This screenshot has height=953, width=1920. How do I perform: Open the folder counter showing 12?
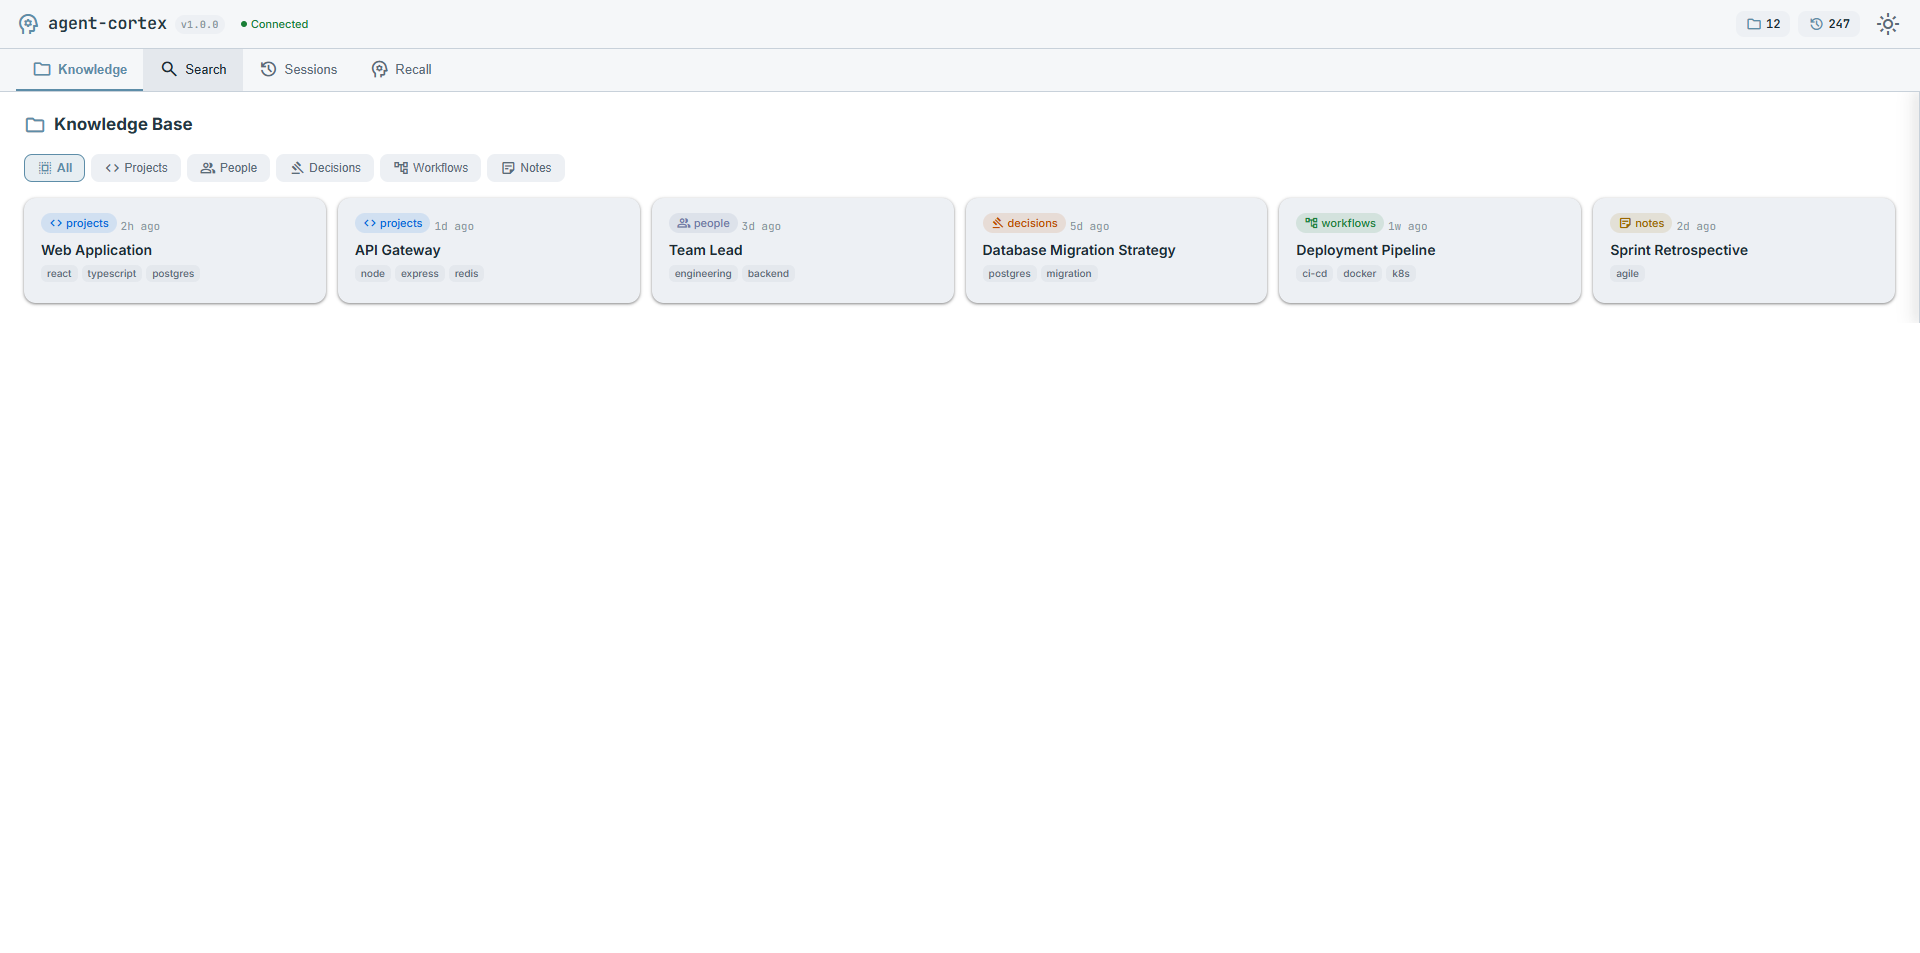pos(1763,23)
